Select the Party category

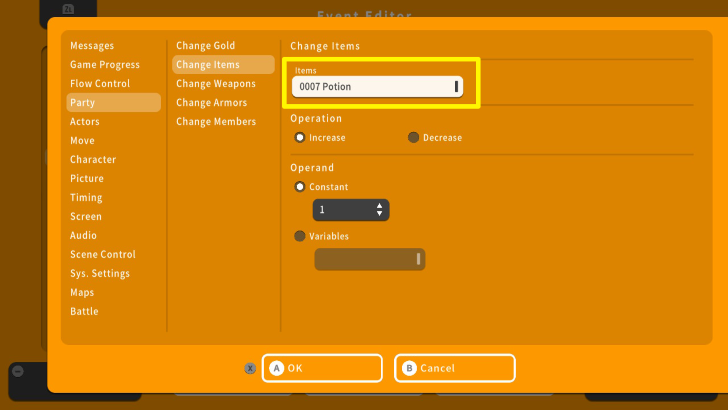[114, 102]
